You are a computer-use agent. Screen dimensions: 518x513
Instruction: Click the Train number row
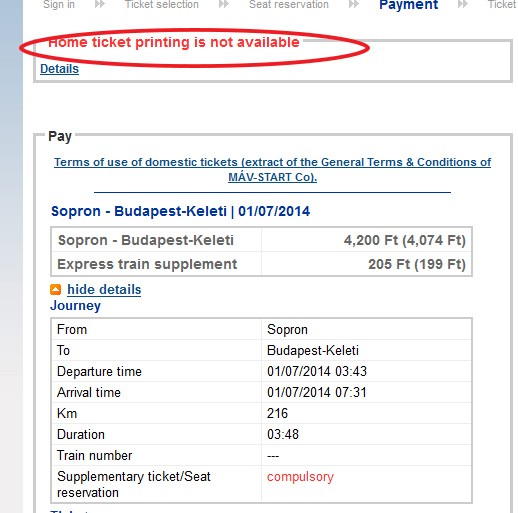(x=261, y=455)
